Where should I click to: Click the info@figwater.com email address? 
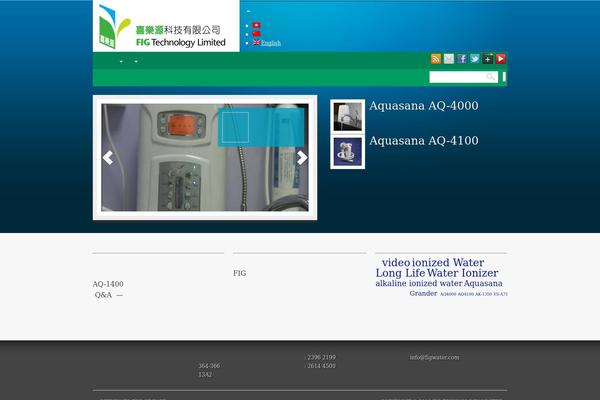click(x=434, y=357)
